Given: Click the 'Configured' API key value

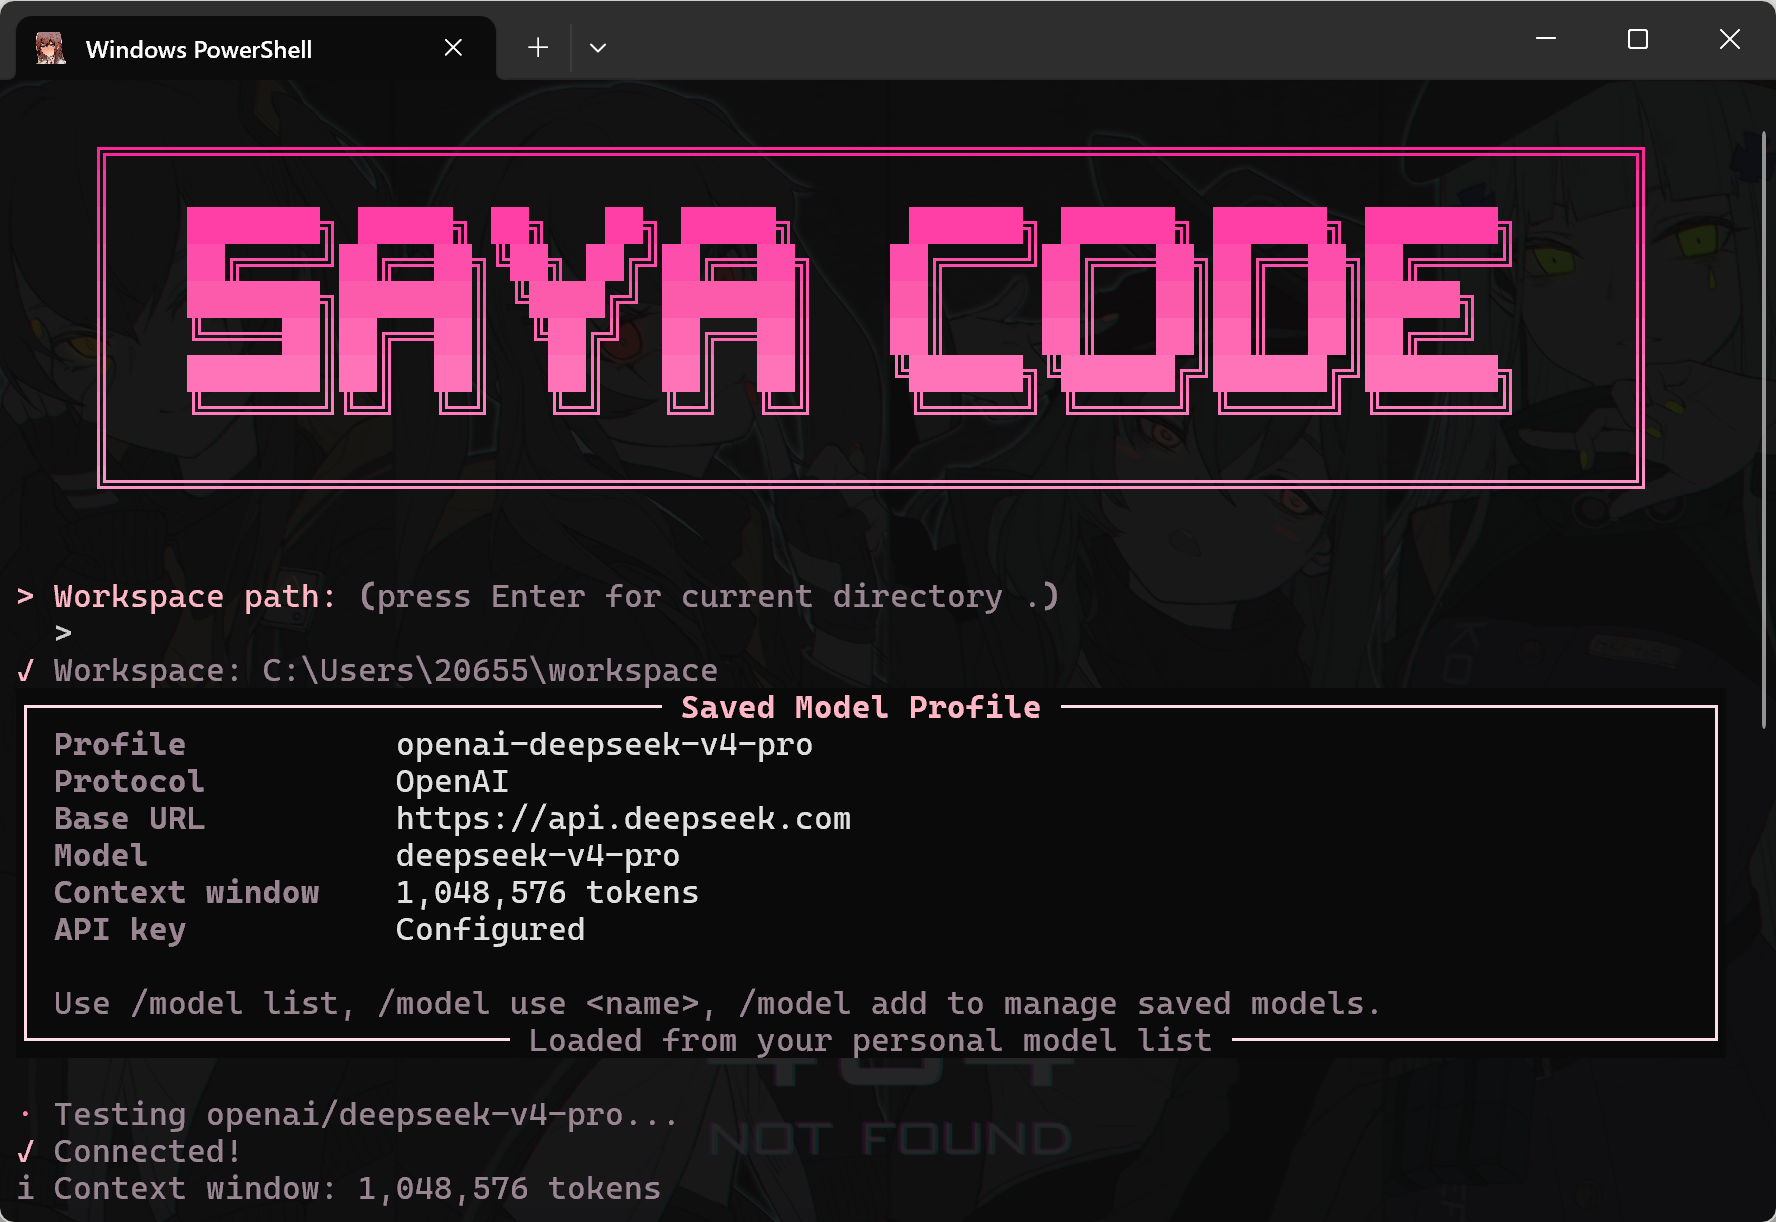Looking at the screenshot, I should [x=490, y=930].
